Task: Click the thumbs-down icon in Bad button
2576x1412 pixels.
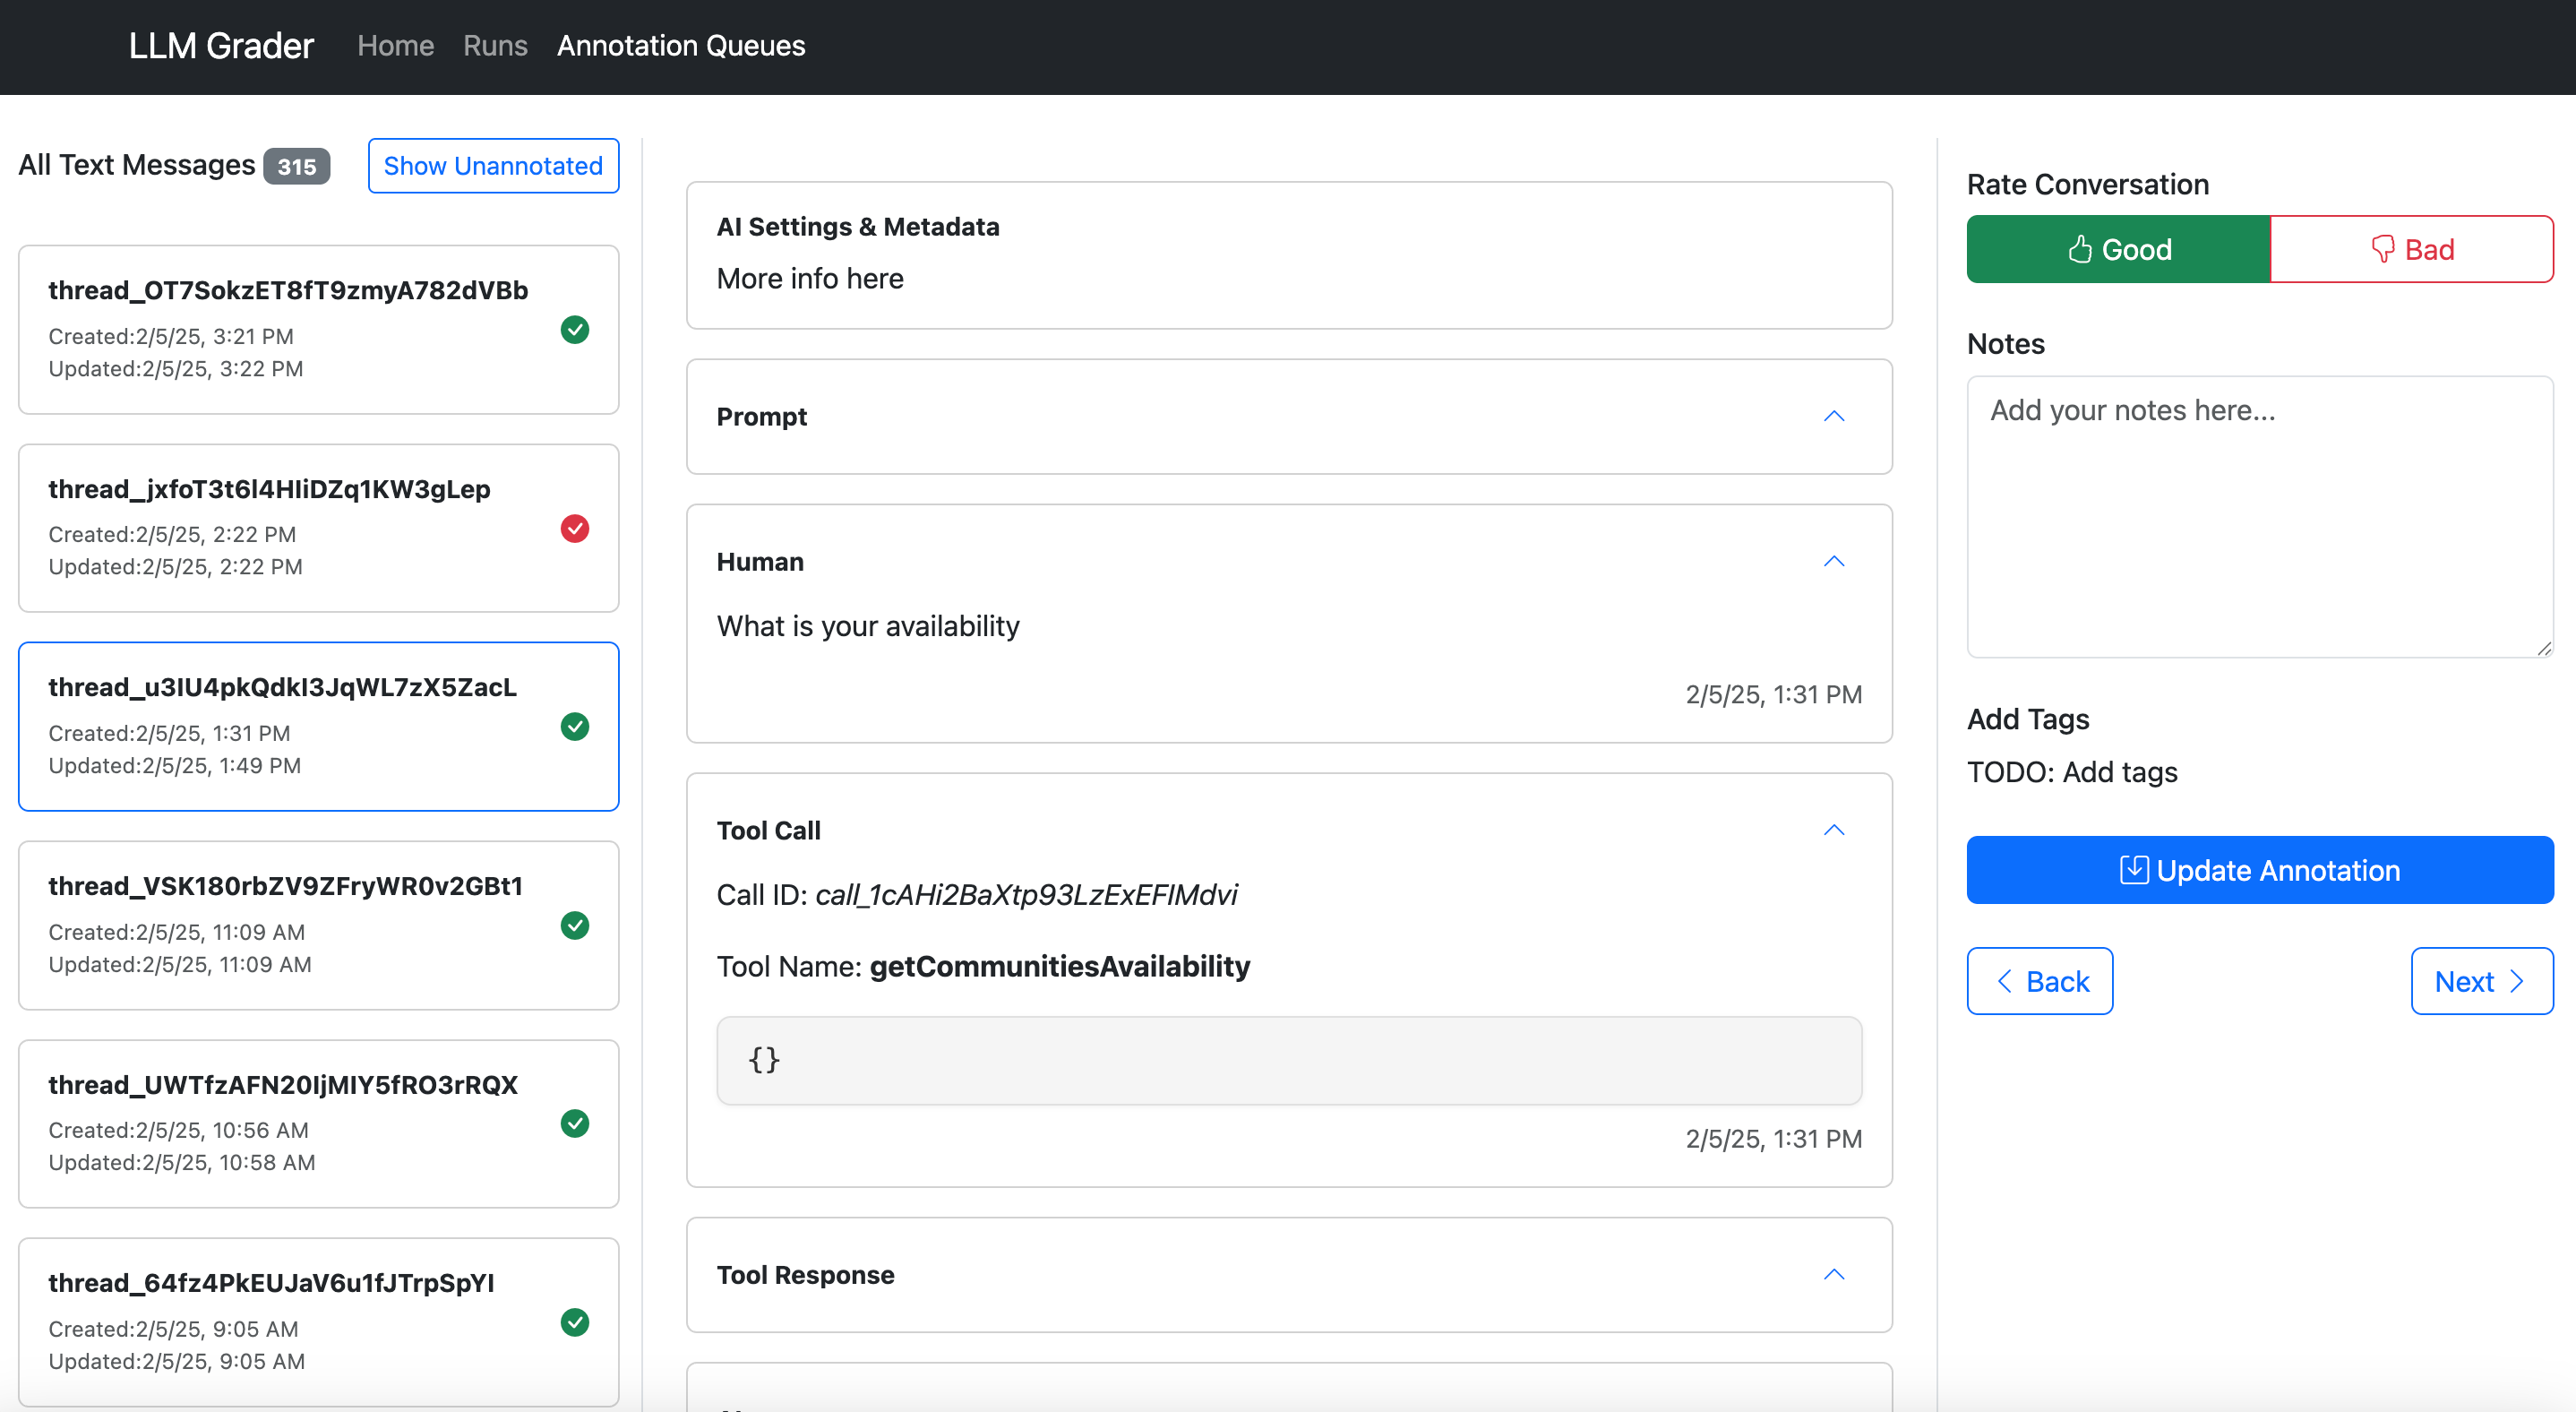Action: click(2383, 249)
